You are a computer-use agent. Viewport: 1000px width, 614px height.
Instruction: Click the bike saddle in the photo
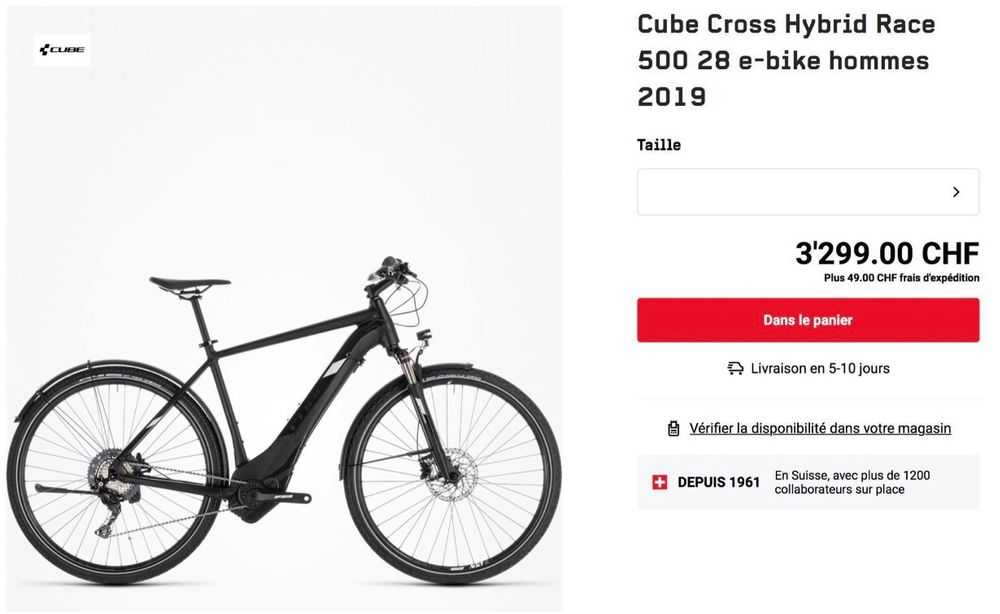(x=189, y=283)
